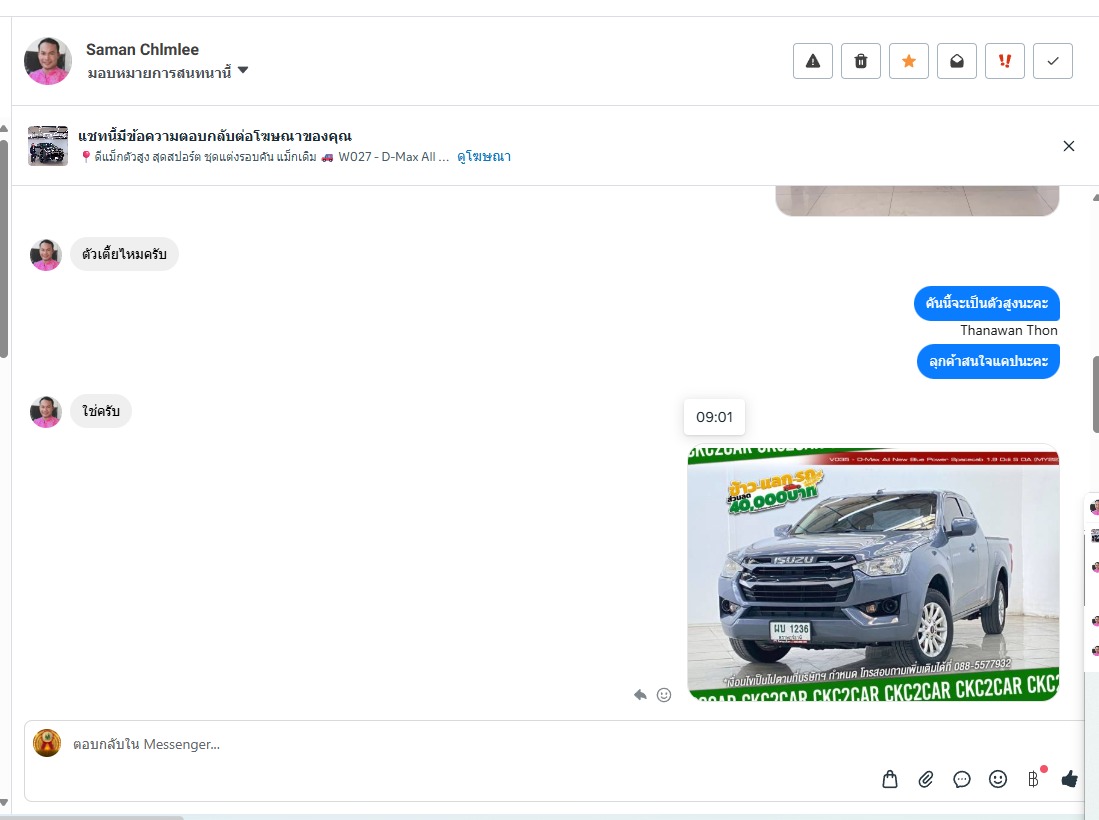The width and height of the screenshot is (1099, 820).
Task: Dismiss the ad reply banner
Action: pyautogui.click(x=1068, y=146)
